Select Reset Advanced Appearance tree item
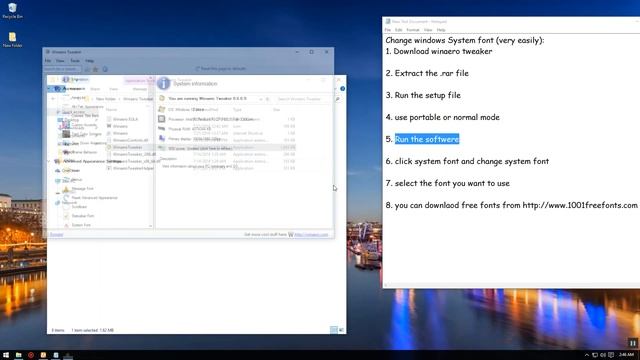640x360 pixels. click(x=94, y=198)
